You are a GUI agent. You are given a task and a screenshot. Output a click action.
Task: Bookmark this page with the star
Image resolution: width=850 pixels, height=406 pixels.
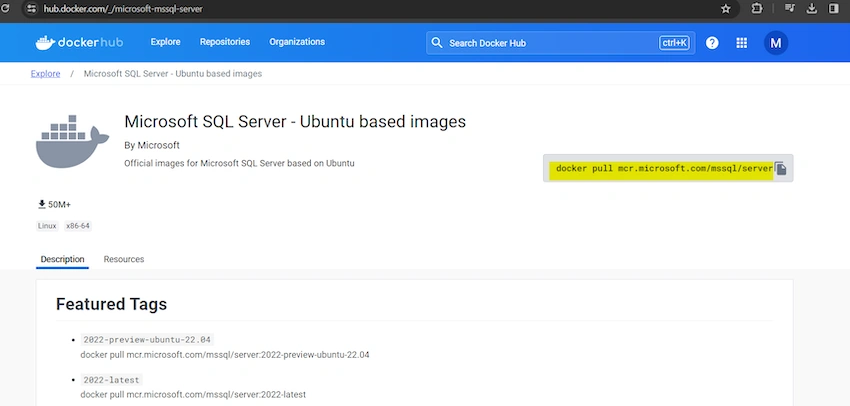pyautogui.click(x=726, y=9)
